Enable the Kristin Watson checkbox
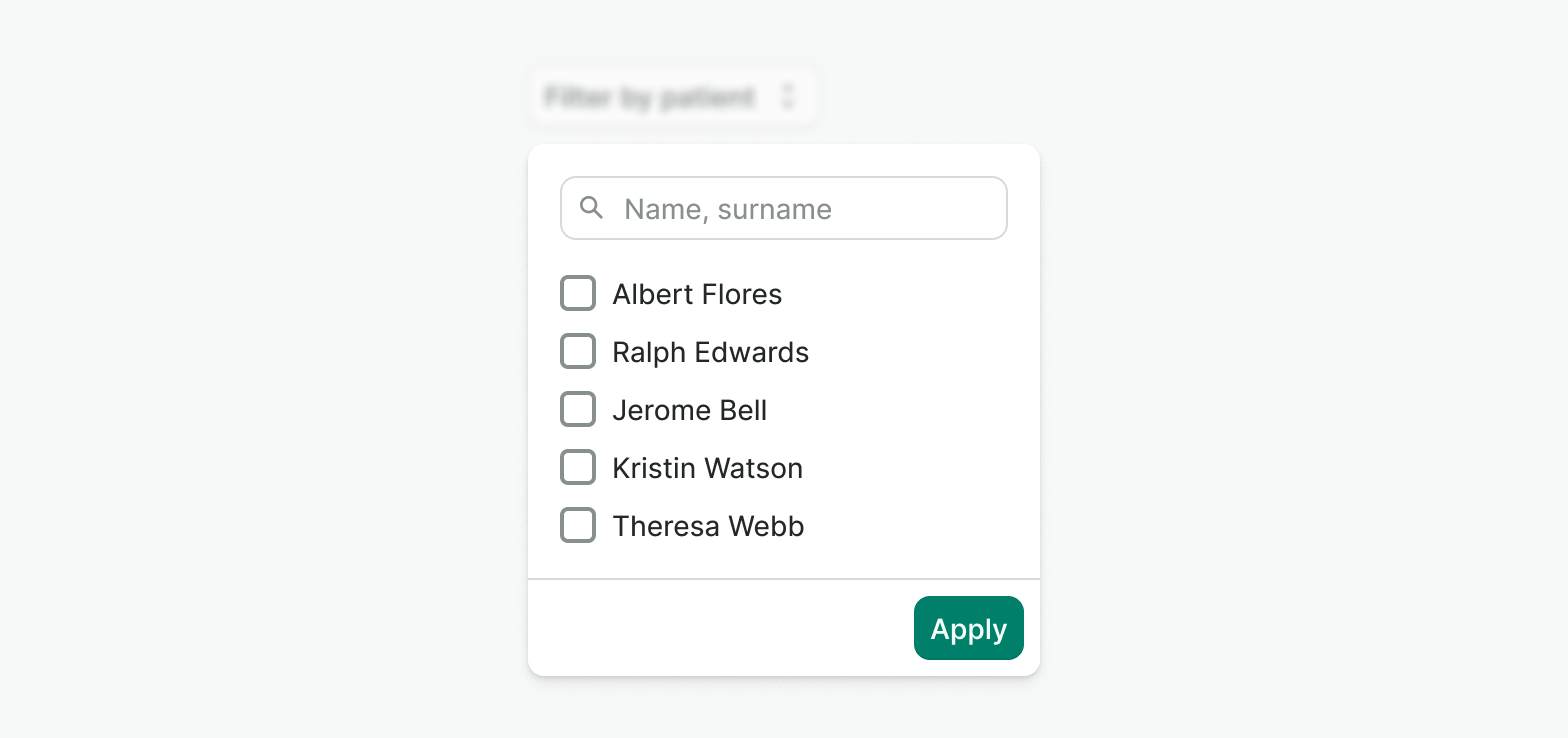 [578, 468]
